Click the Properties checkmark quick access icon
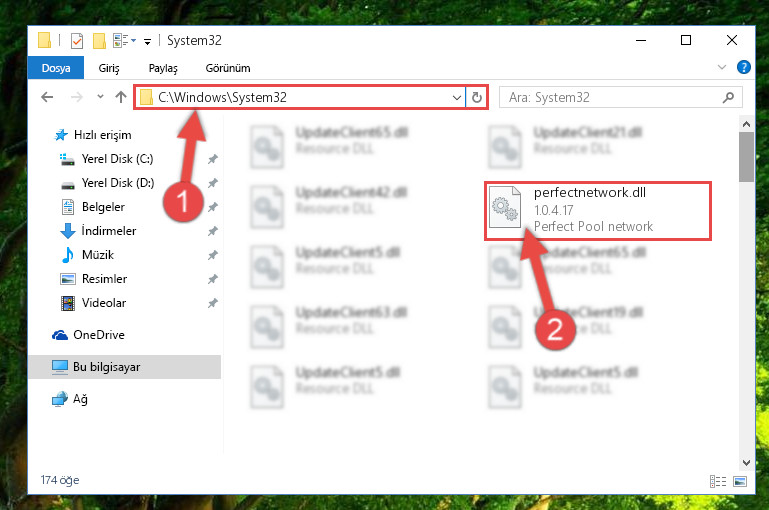The height and width of the screenshot is (510, 769). click(77, 41)
